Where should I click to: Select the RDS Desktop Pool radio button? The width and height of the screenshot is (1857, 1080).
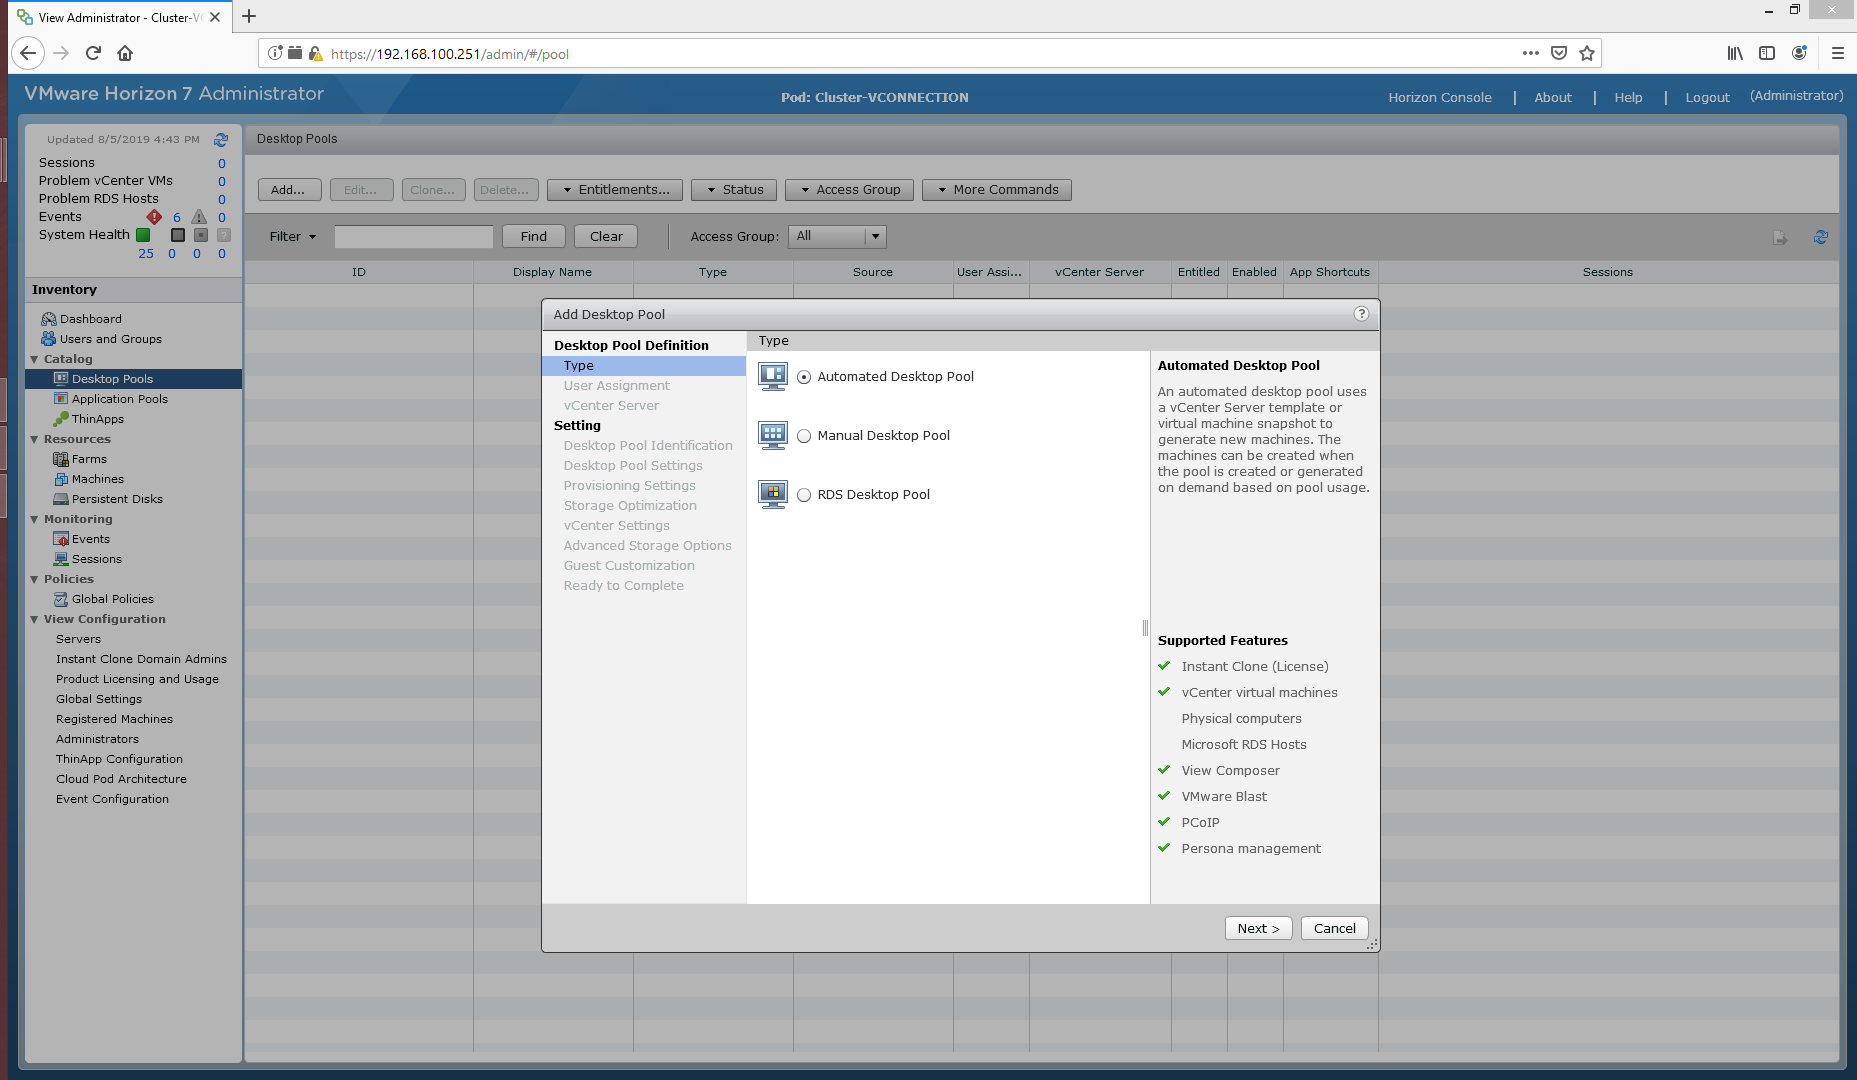click(804, 495)
